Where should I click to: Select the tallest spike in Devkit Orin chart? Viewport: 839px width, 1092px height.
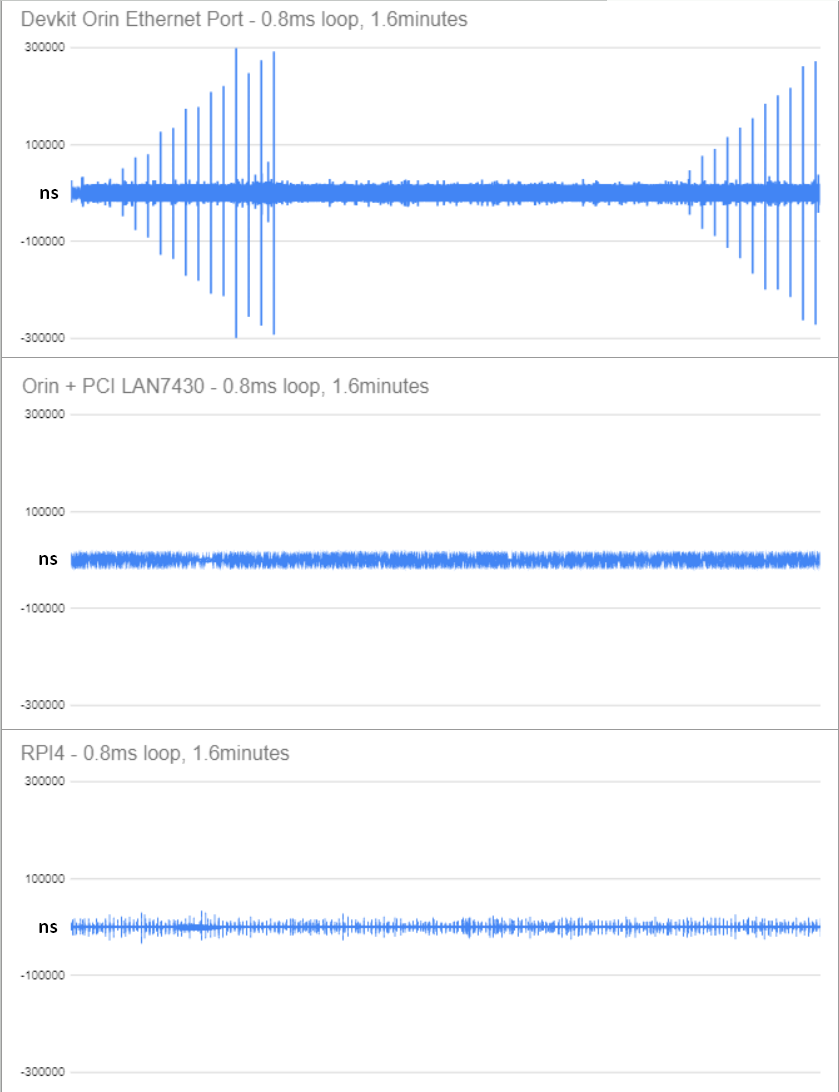point(236,193)
